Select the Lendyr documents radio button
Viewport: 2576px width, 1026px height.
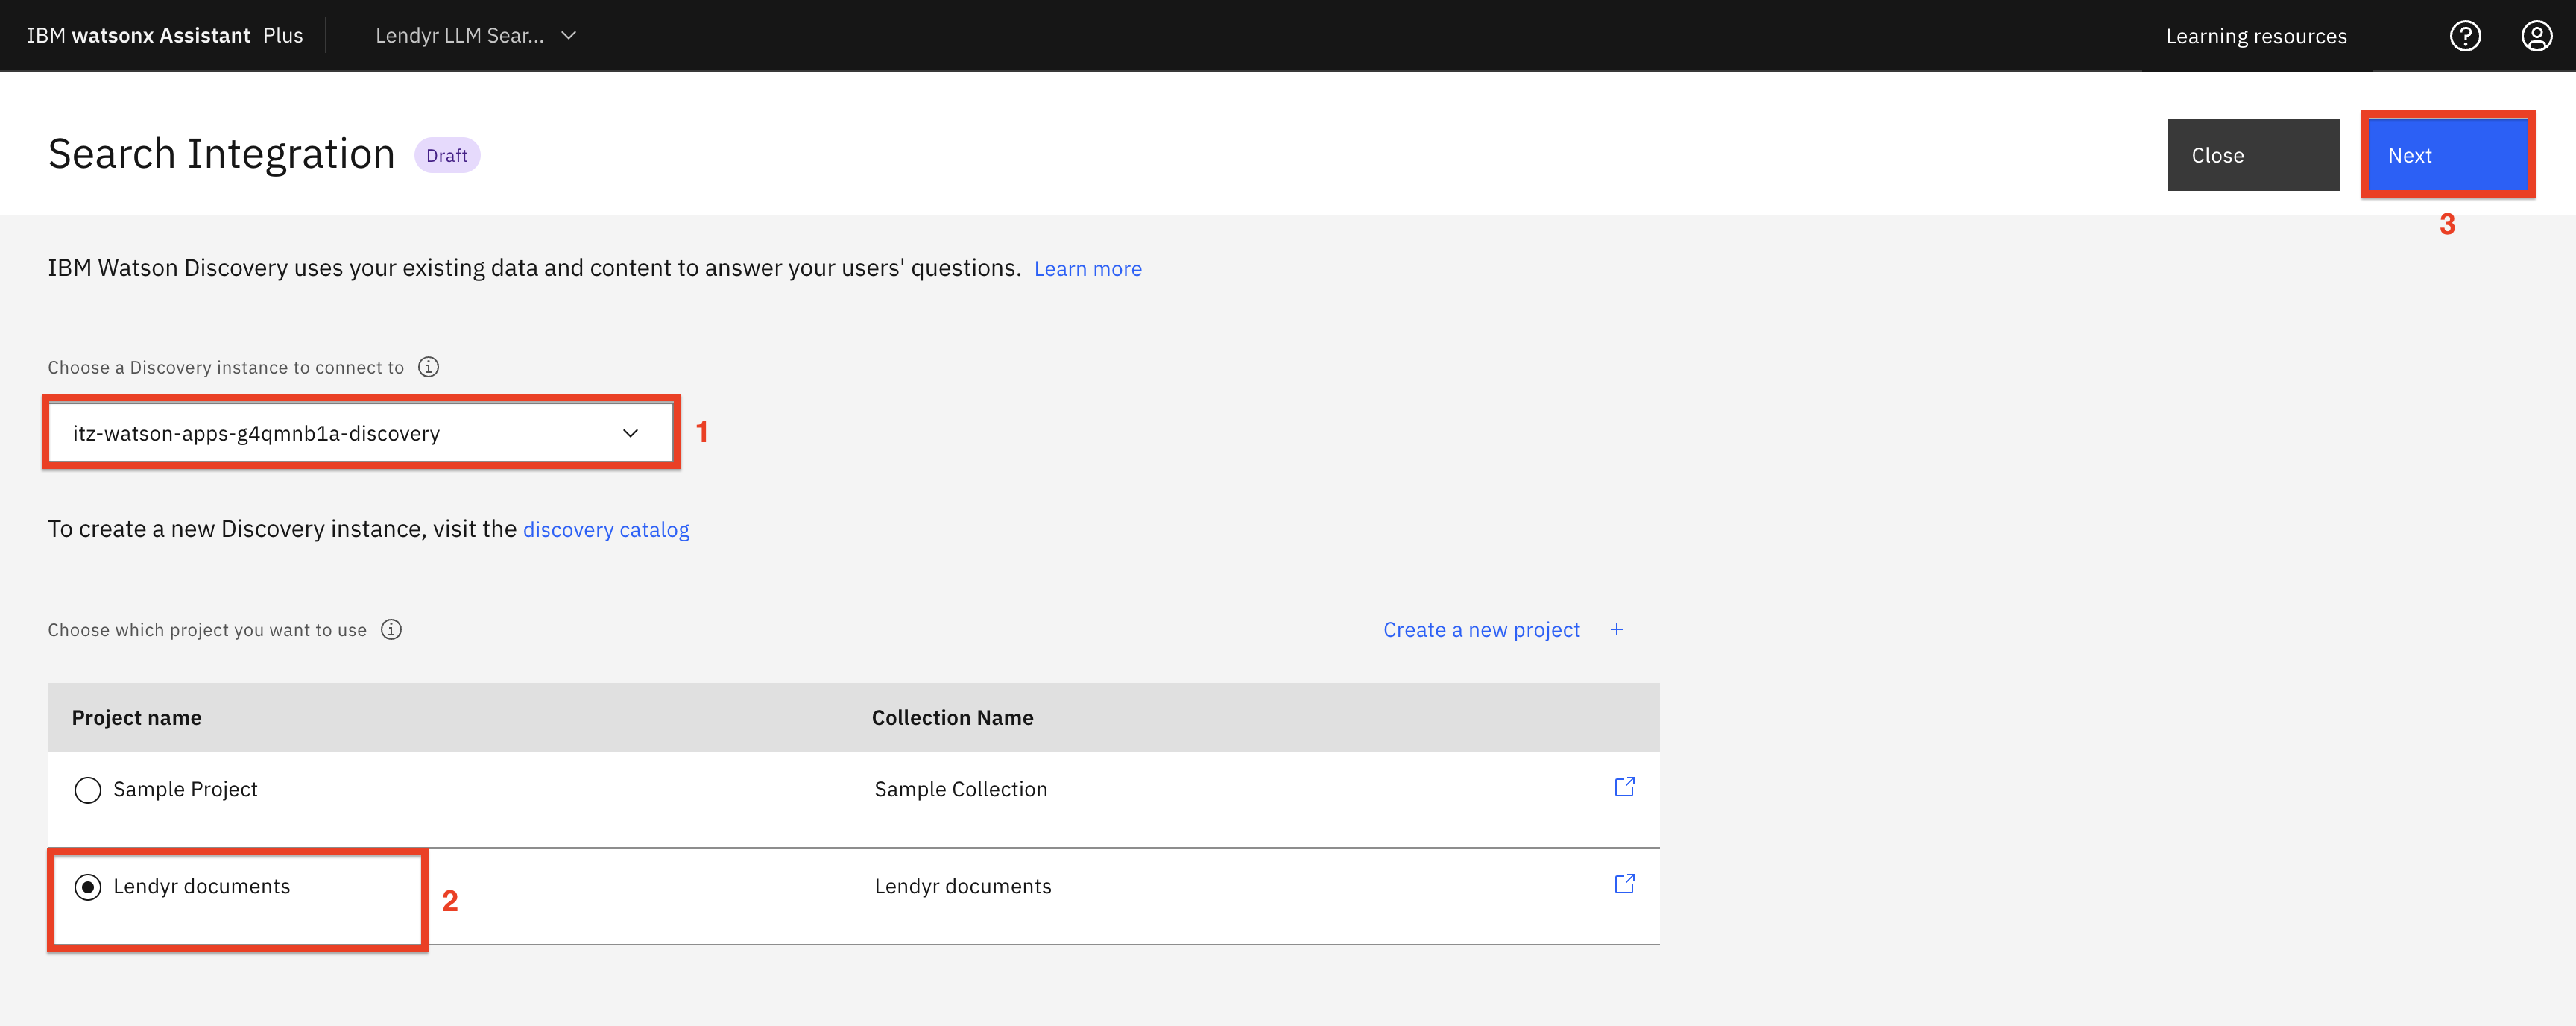coord(88,887)
